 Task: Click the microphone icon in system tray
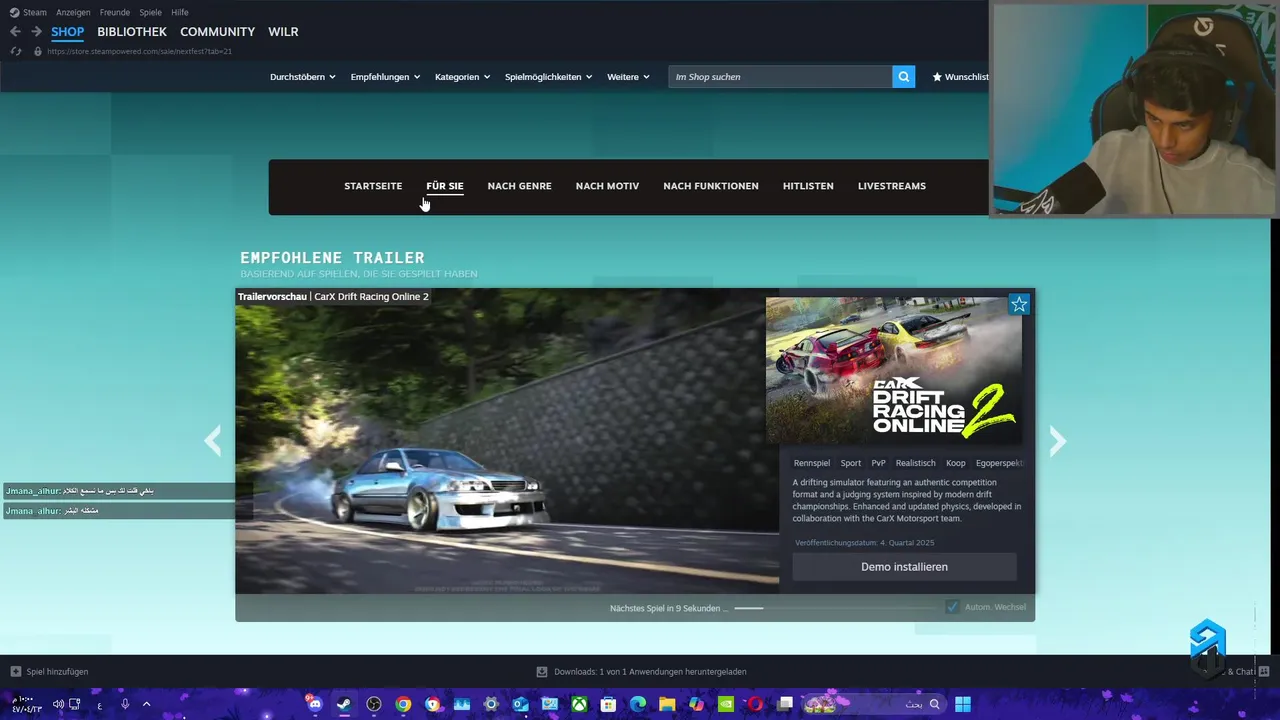[x=125, y=704]
